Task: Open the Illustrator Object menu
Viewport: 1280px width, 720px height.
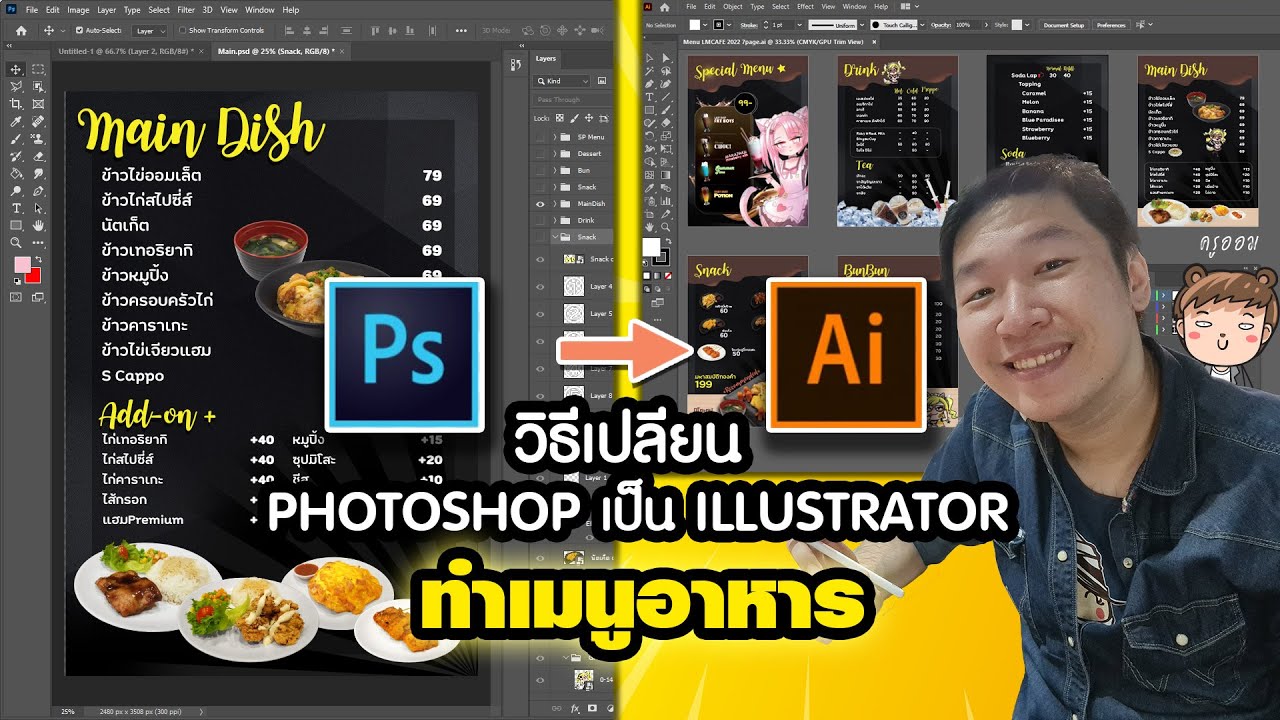Action: (x=733, y=7)
